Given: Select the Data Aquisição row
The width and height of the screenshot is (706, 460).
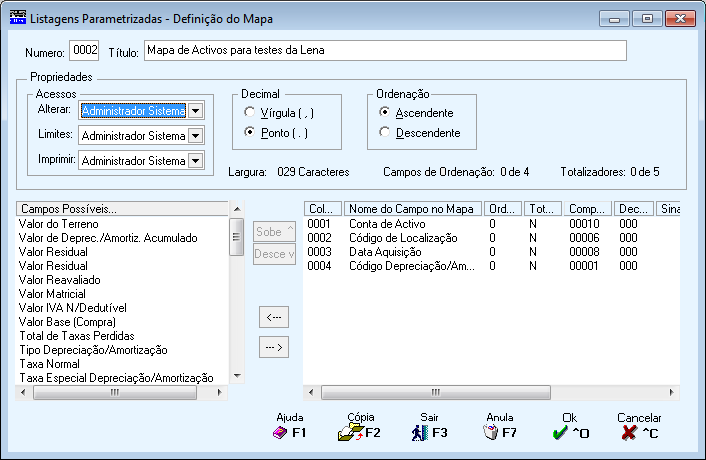Looking at the screenshot, I should tap(491, 252).
